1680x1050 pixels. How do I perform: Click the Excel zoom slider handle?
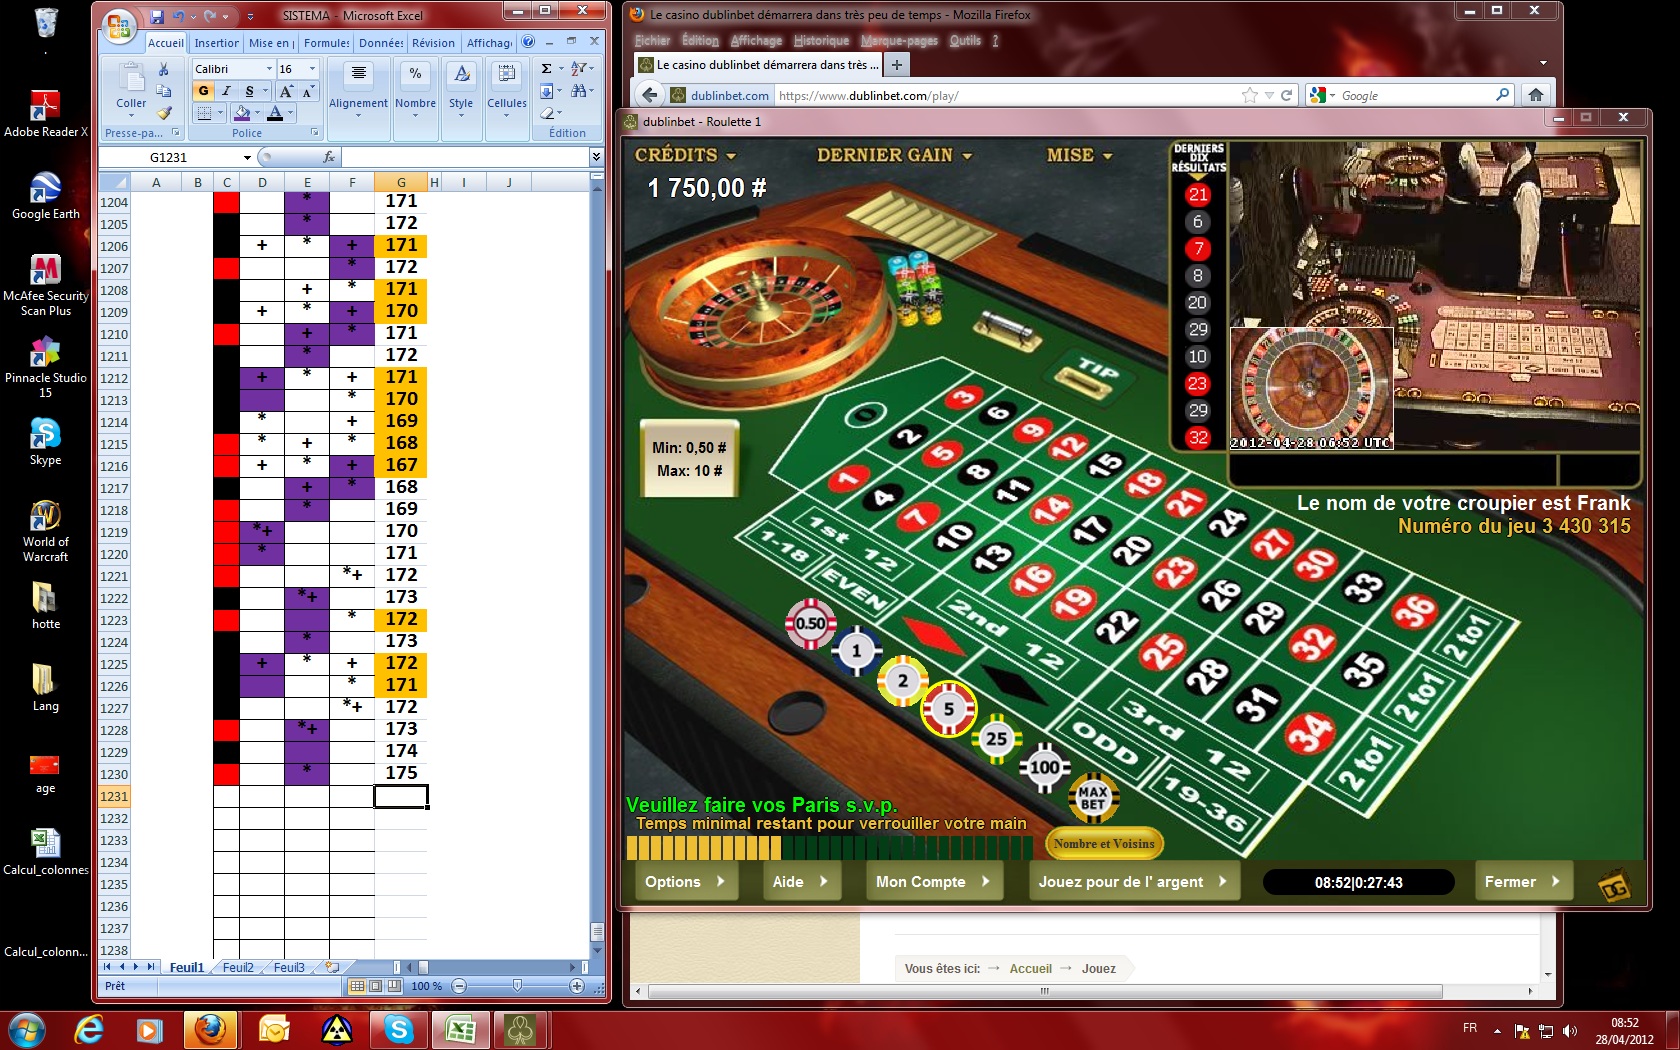517,986
